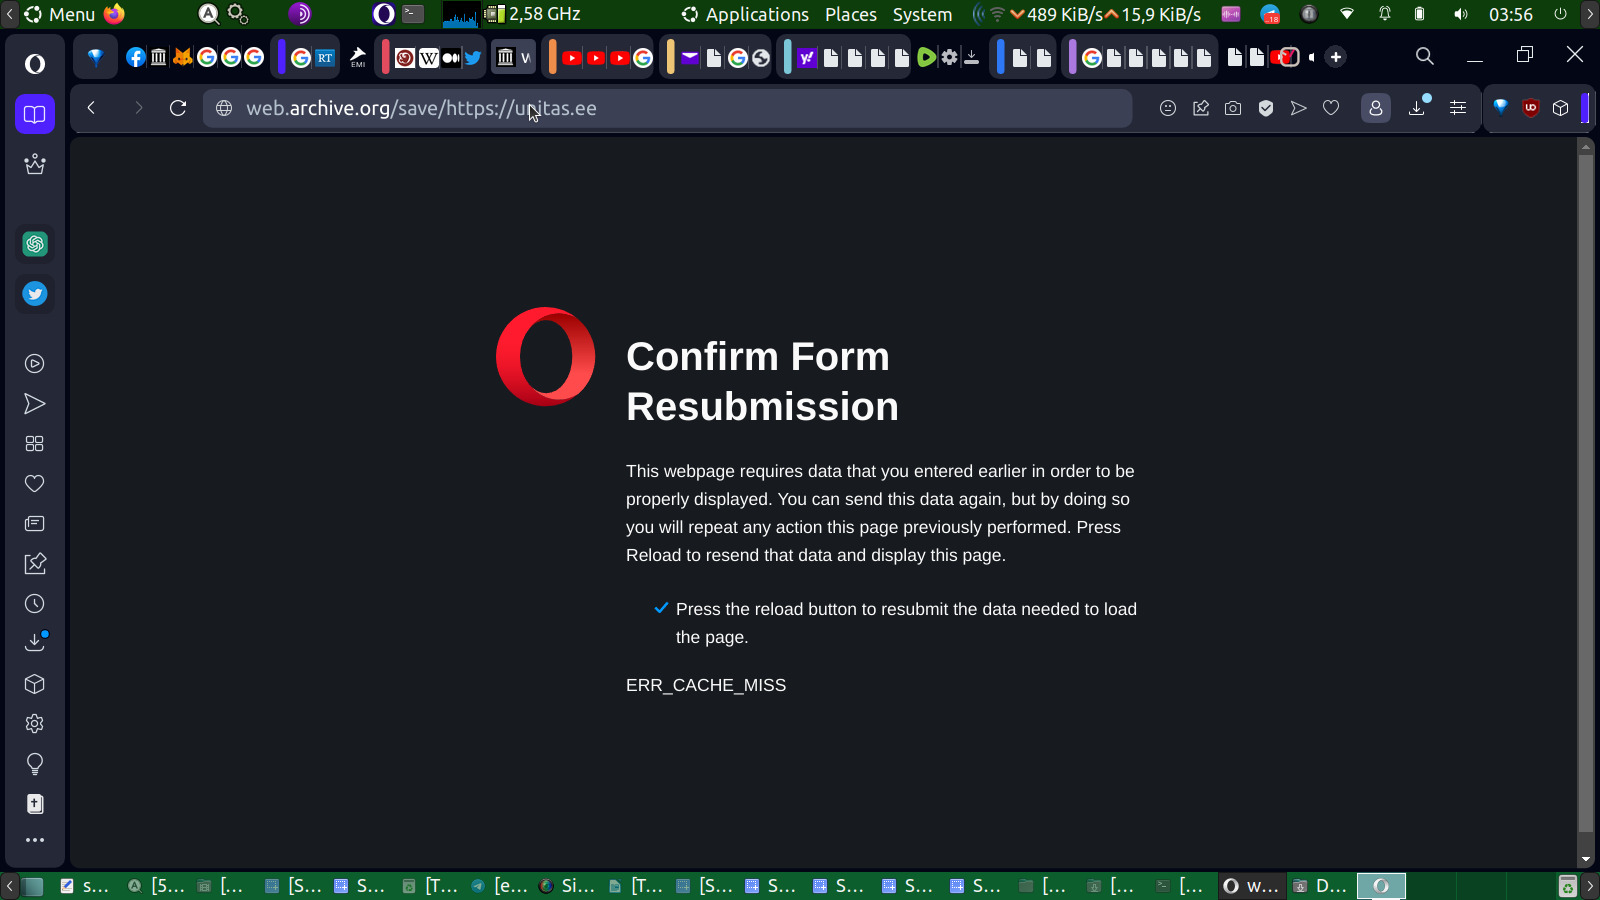This screenshot has height=900, width=1600.
Task: Open the uBlock Origin extension icon
Action: point(1530,108)
